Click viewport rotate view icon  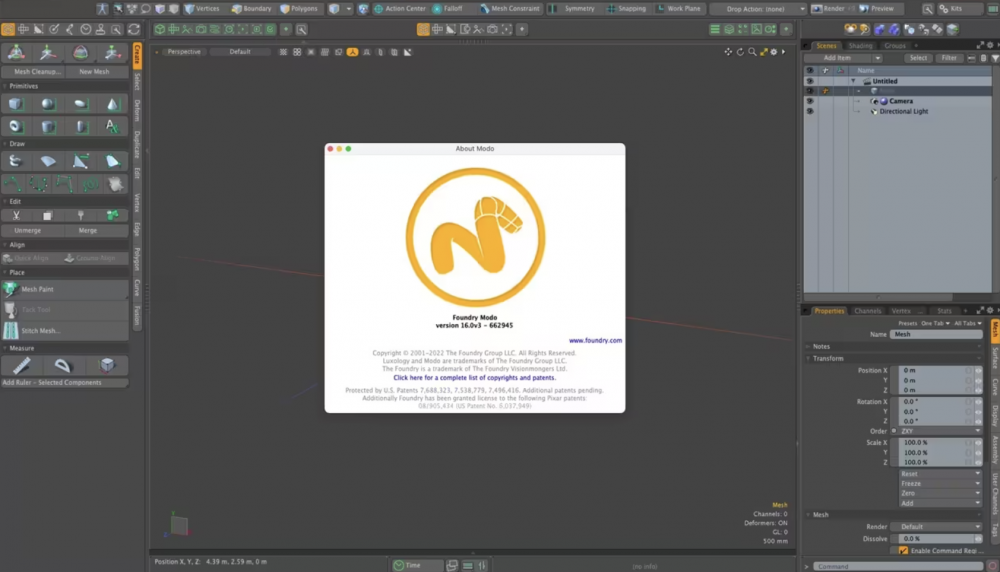pos(740,52)
